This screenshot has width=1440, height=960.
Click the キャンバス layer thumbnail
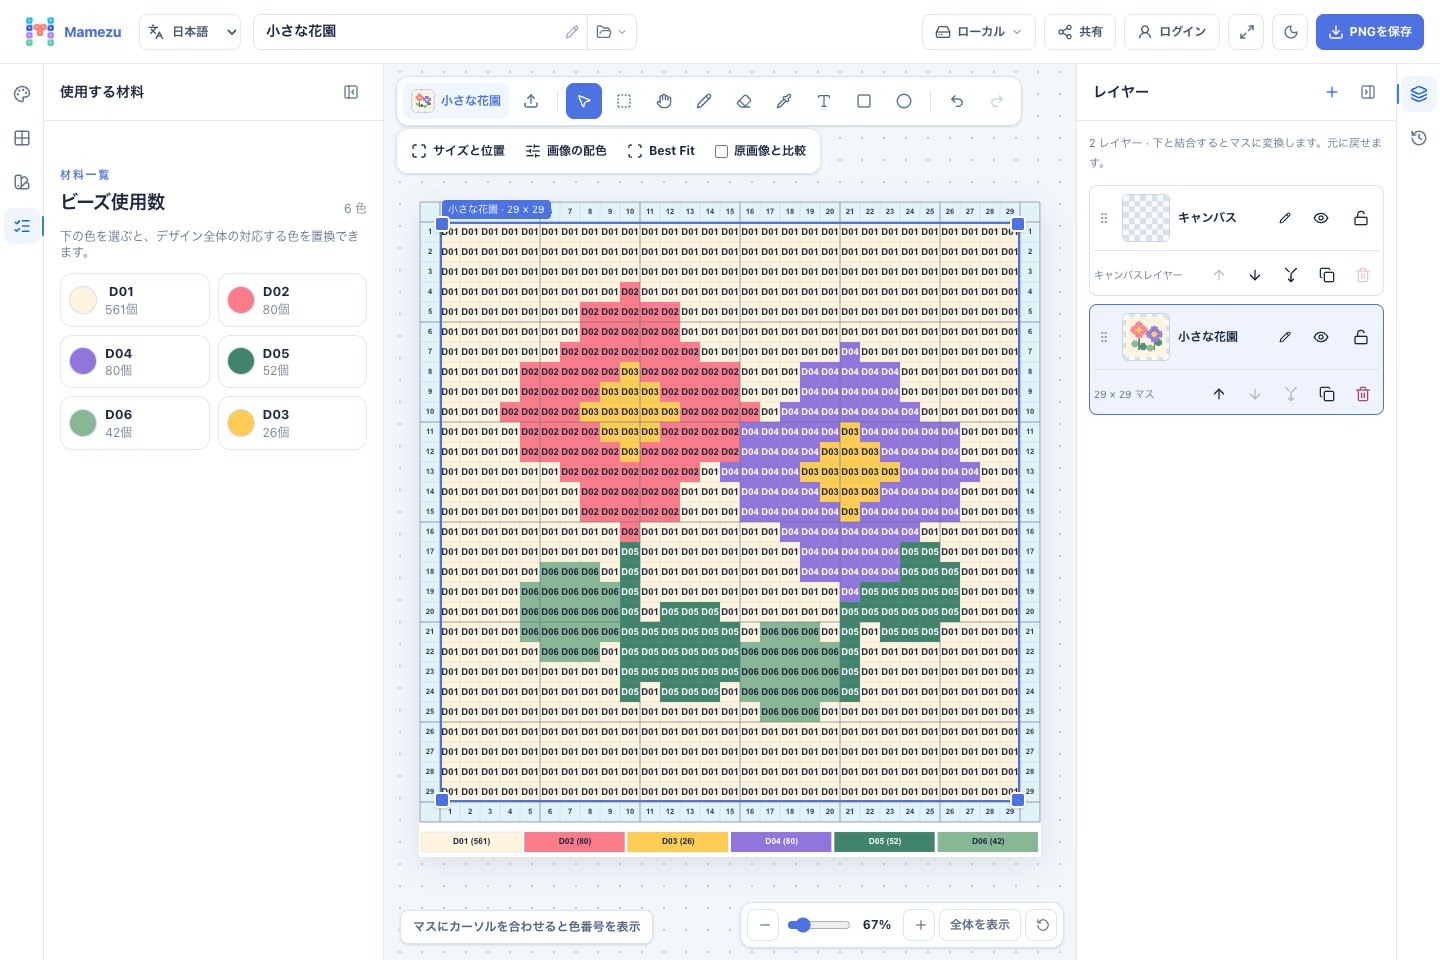point(1146,218)
